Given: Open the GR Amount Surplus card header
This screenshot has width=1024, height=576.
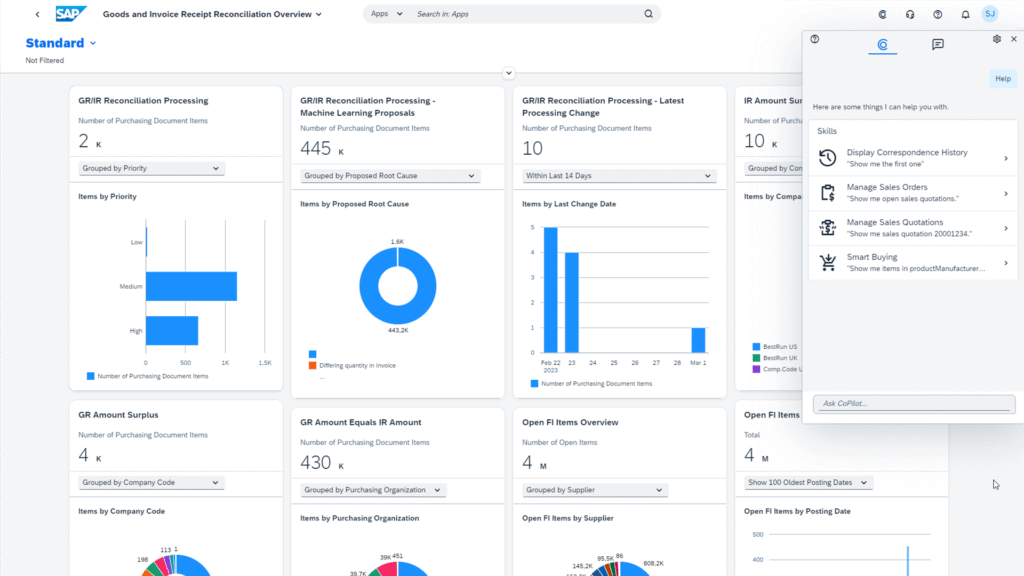Looking at the screenshot, I should point(176,436).
